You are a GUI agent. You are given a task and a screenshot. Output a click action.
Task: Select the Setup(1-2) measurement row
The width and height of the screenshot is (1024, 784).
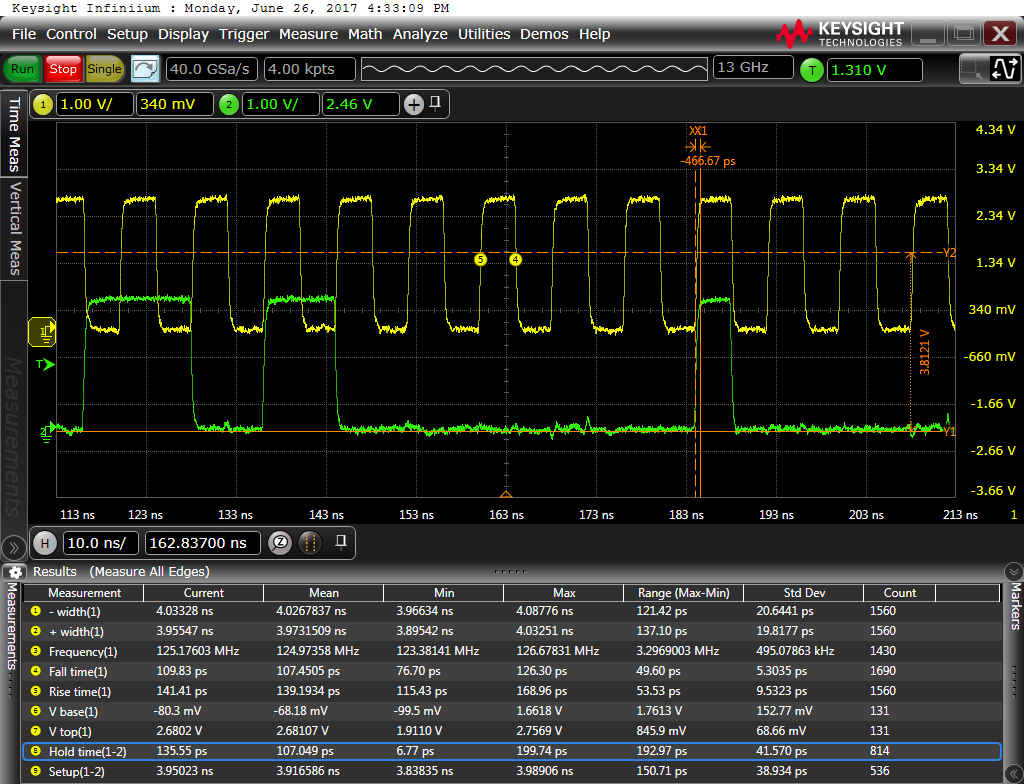[x=512, y=772]
